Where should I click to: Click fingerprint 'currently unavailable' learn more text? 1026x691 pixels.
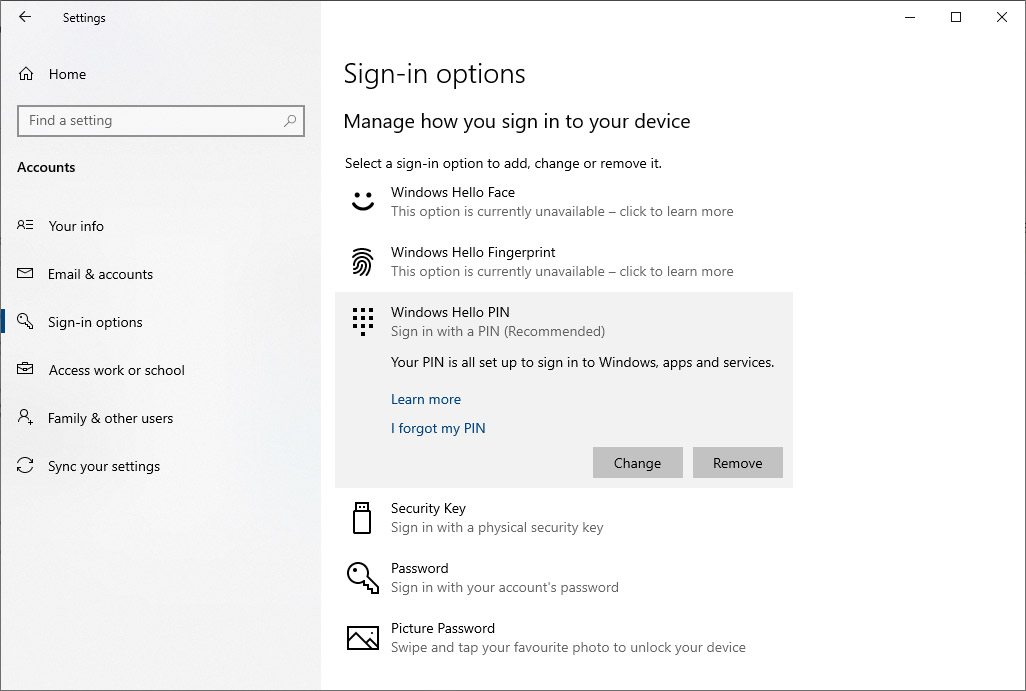point(561,272)
